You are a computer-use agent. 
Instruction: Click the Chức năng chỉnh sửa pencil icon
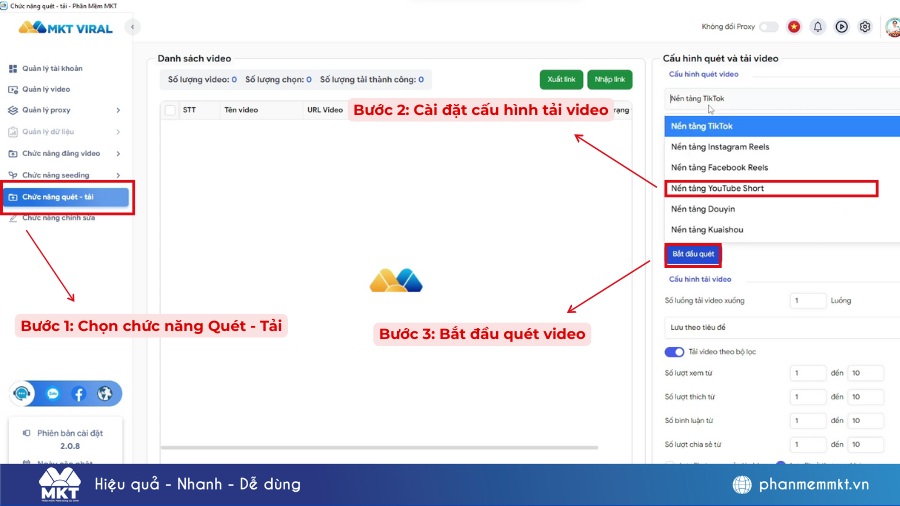pos(13,218)
